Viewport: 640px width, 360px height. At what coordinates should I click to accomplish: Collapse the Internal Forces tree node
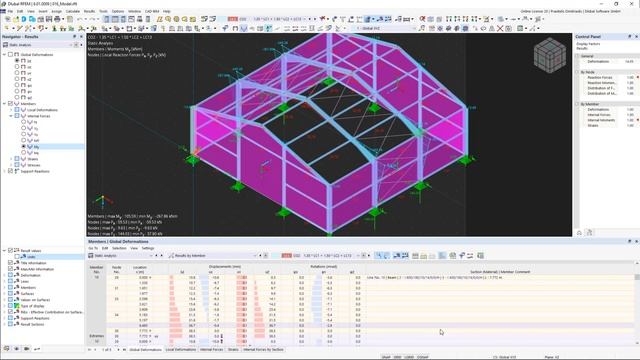pos(11,116)
